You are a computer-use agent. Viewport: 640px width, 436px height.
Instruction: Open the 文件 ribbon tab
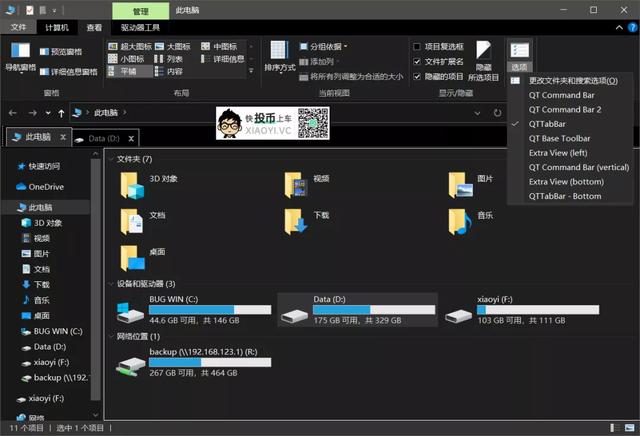point(18,27)
